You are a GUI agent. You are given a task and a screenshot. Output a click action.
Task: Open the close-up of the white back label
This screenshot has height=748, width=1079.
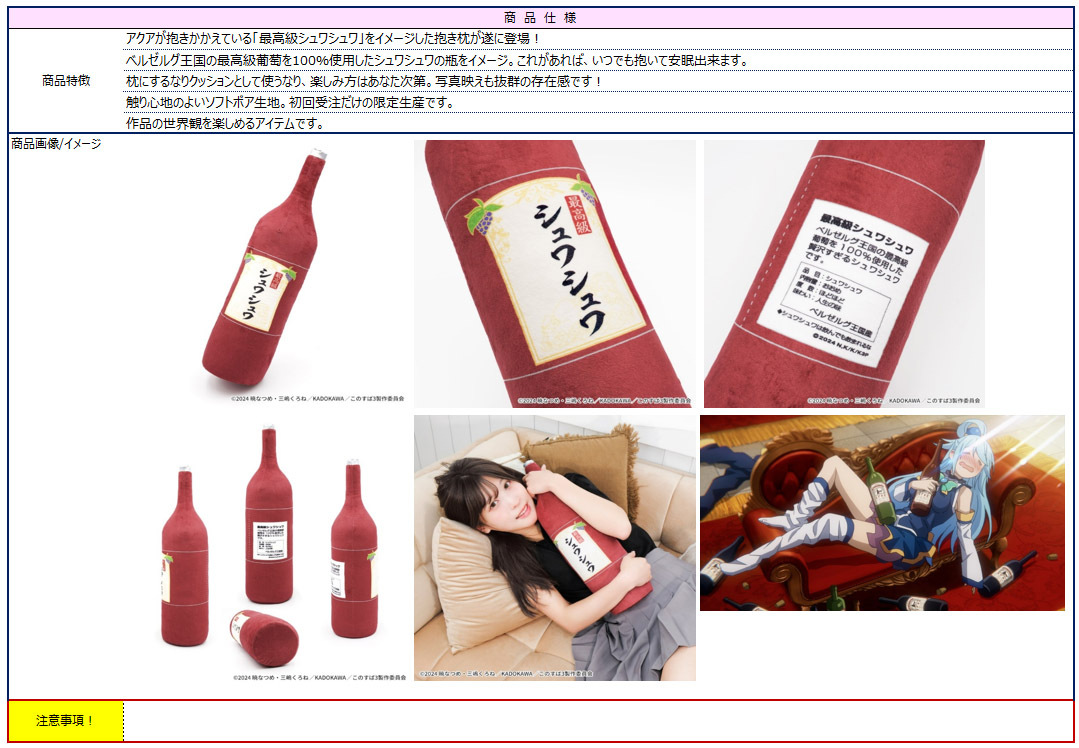click(x=844, y=274)
